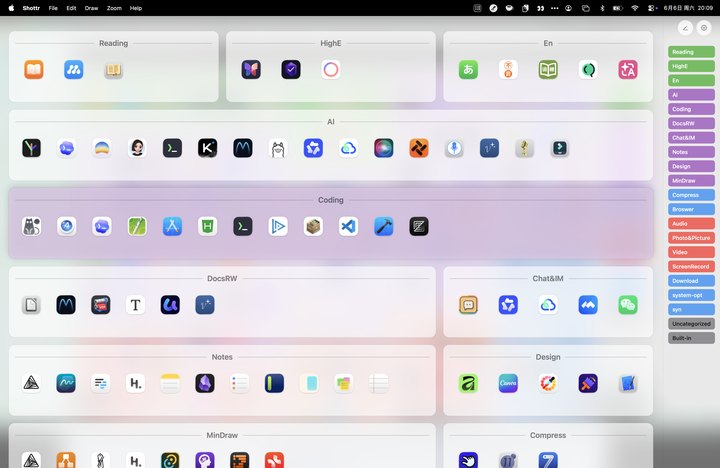This screenshot has height=468, width=720.
Task: Open the Typora T app in DocsRW section
Action: point(135,305)
